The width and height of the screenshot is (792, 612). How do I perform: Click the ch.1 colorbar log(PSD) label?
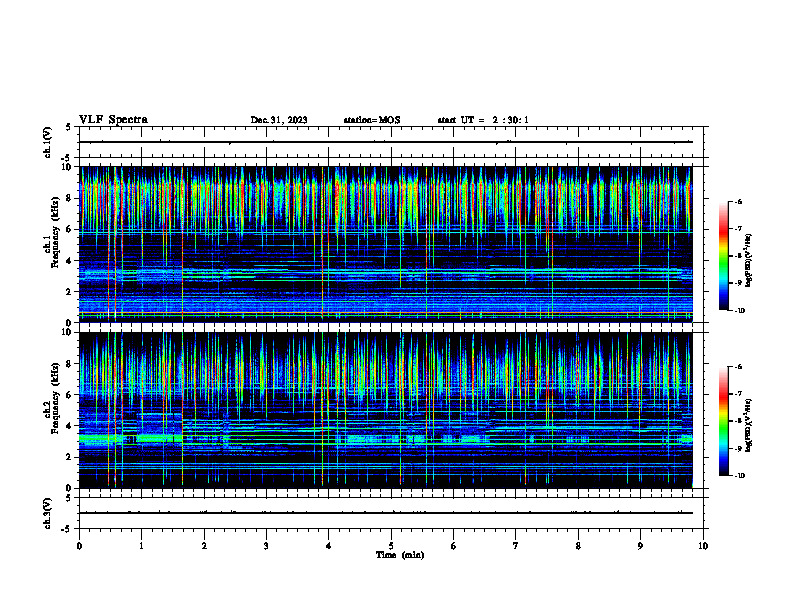748,260
